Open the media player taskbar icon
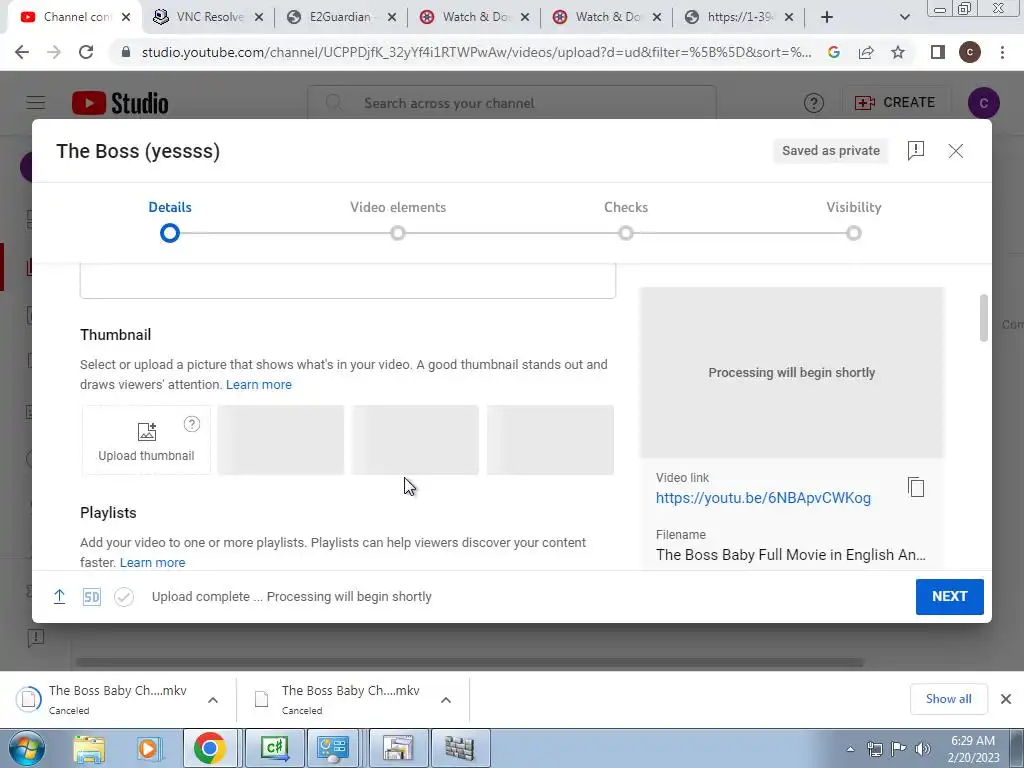This screenshot has height=768, width=1024. (x=148, y=748)
